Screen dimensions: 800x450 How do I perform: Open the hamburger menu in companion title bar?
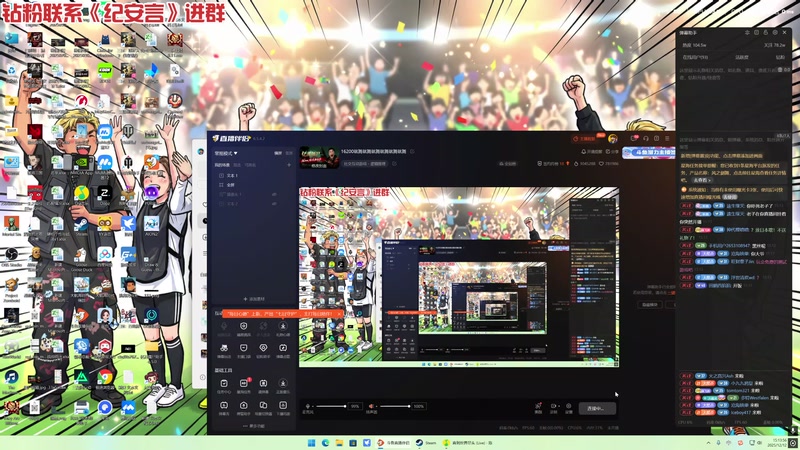pyautogui.click(x=667, y=138)
